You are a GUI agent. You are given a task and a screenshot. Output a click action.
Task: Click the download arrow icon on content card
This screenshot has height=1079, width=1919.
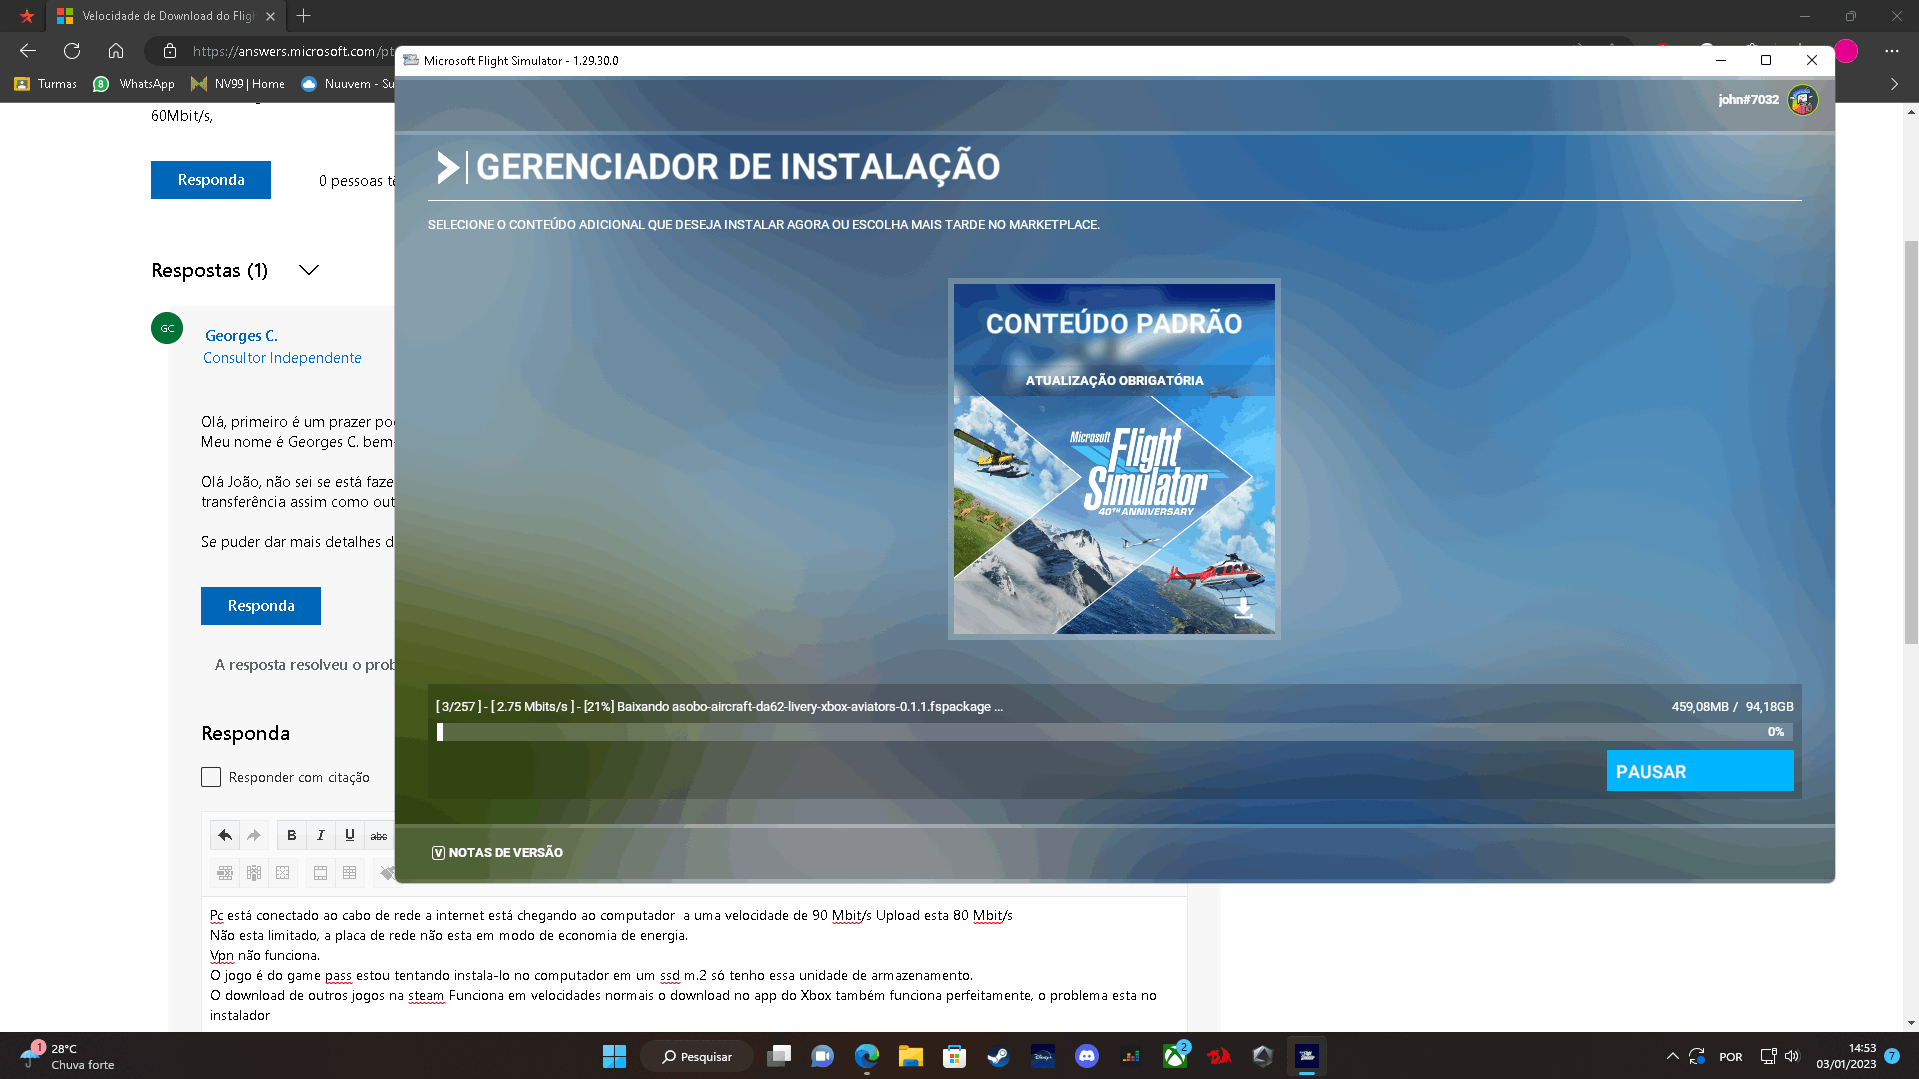(x=1242, y=608)
